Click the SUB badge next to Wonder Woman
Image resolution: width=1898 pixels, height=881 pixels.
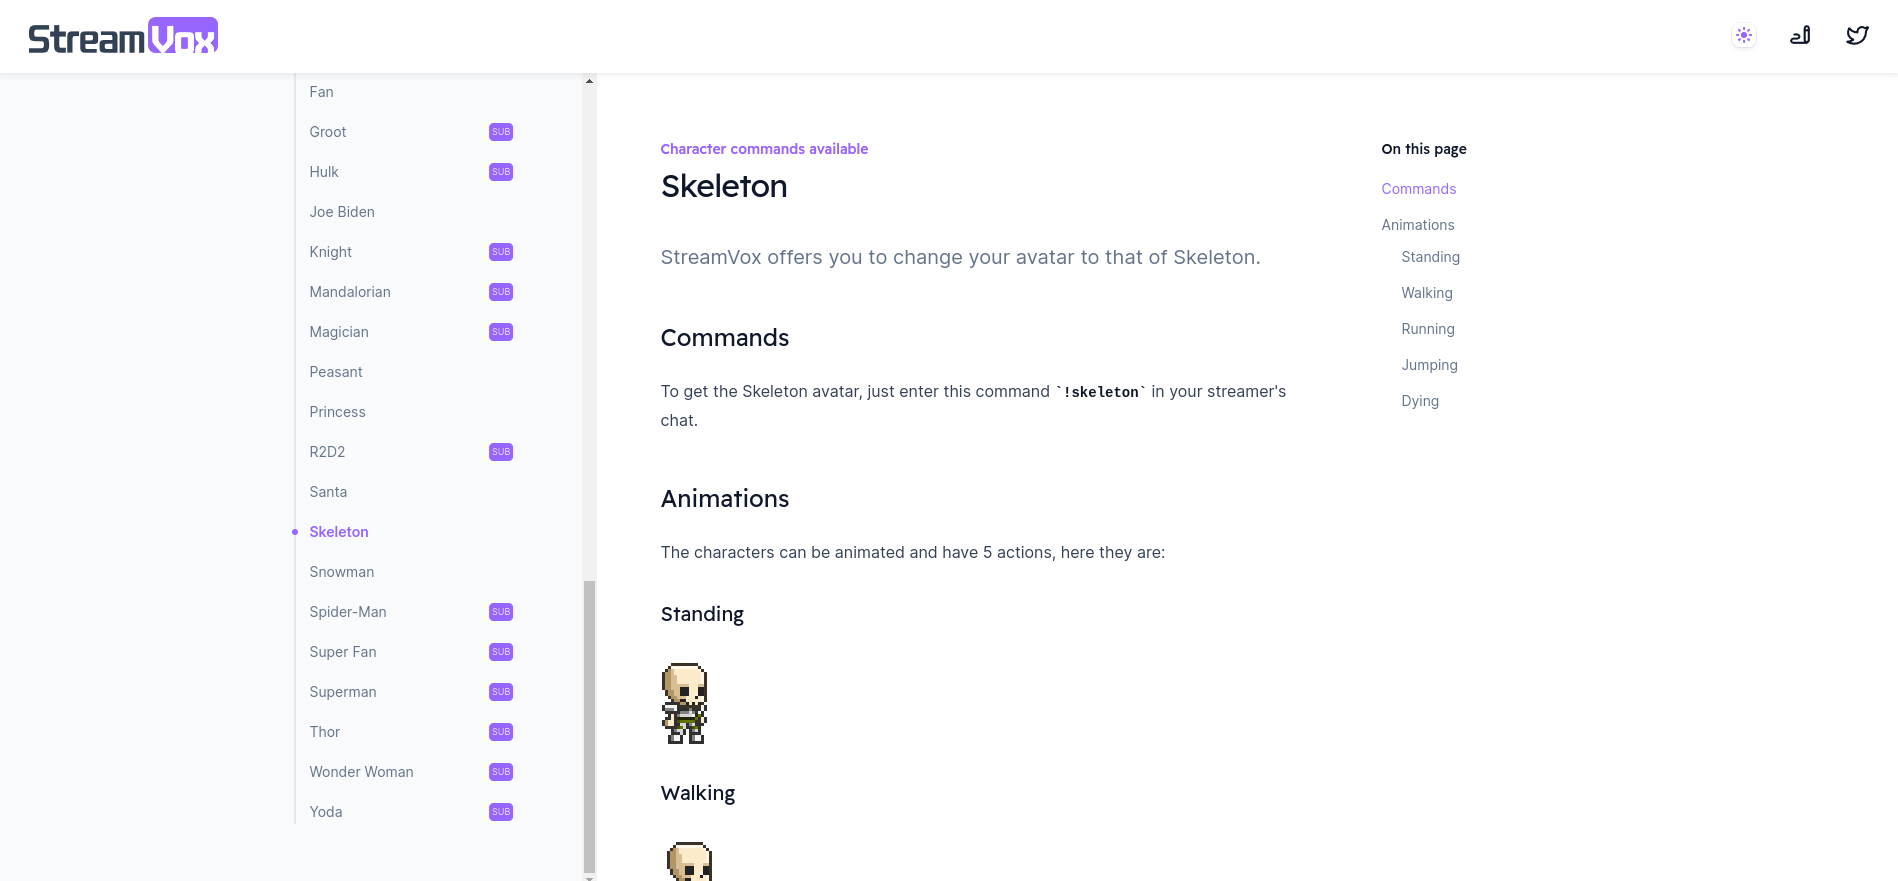coord(501,772)
